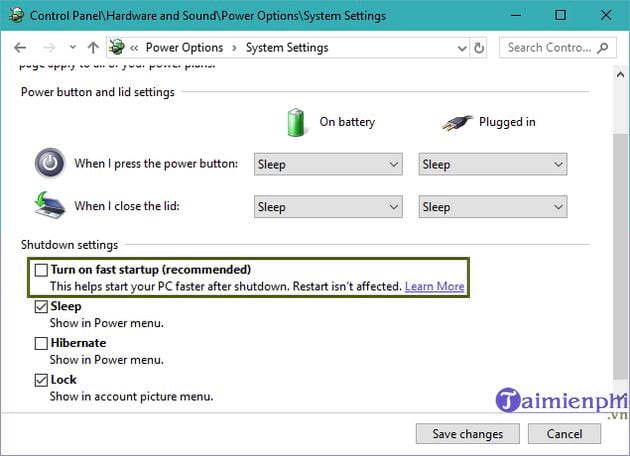Open the recent locations chevron
Viewport: 630px width, 456px height.
click(72, 47)
